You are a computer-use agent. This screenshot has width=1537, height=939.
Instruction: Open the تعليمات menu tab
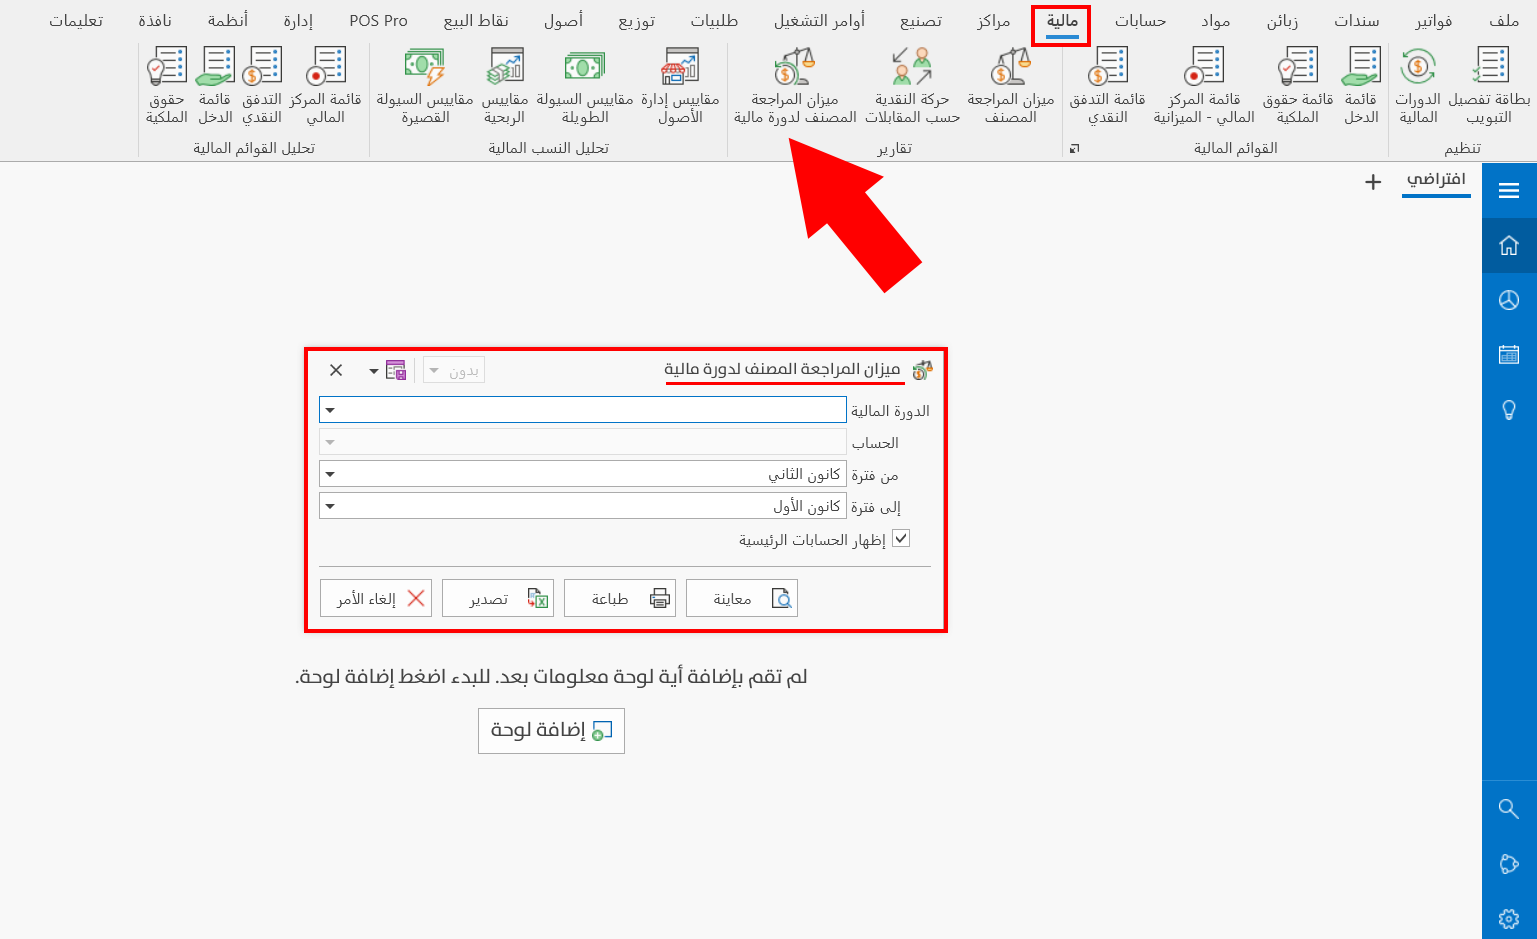[76, 21]
